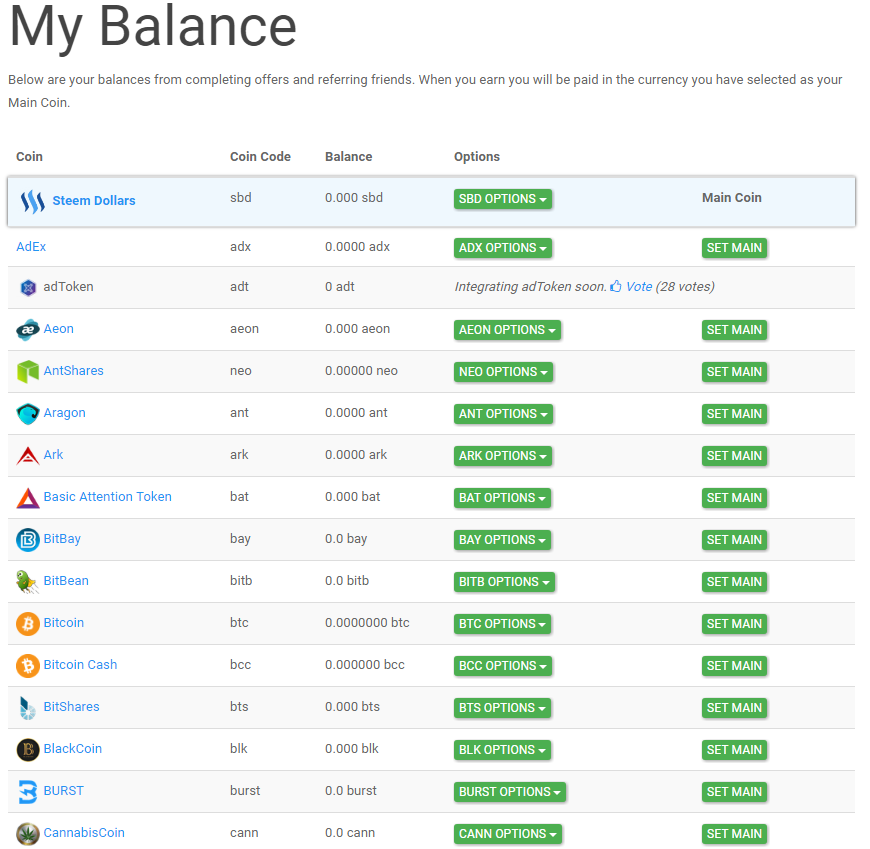
Task: Open the BITB OPTIONS dropdown
Action: 504,583
